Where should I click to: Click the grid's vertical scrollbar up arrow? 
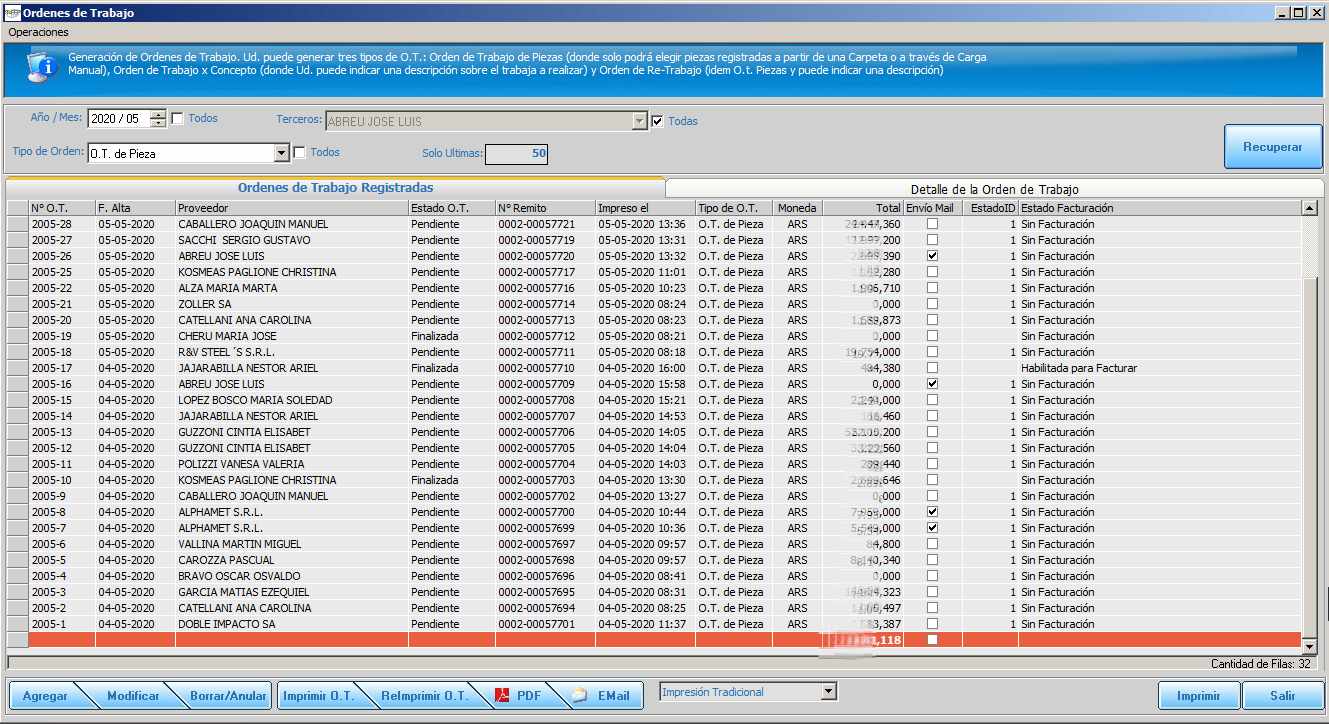pos(1309,208)
